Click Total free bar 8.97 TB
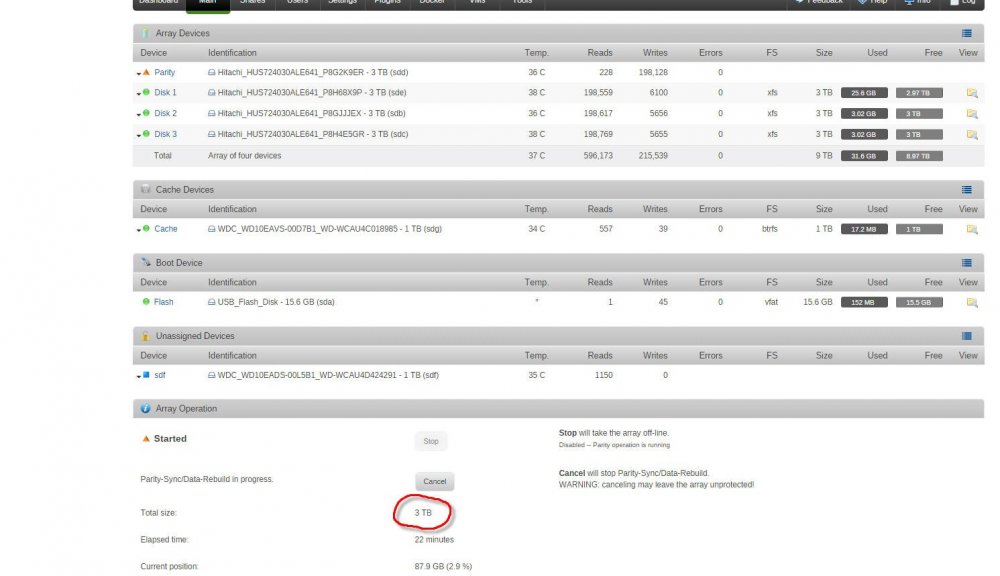 (x=919, y=156)
